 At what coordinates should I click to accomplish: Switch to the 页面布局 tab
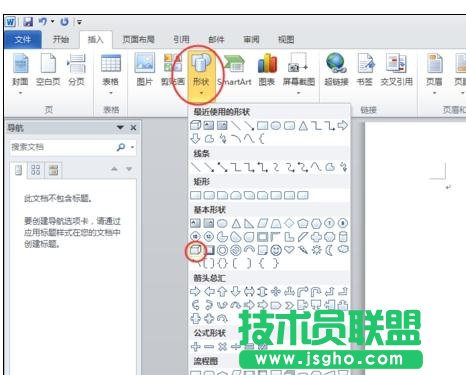coord(139,39)
